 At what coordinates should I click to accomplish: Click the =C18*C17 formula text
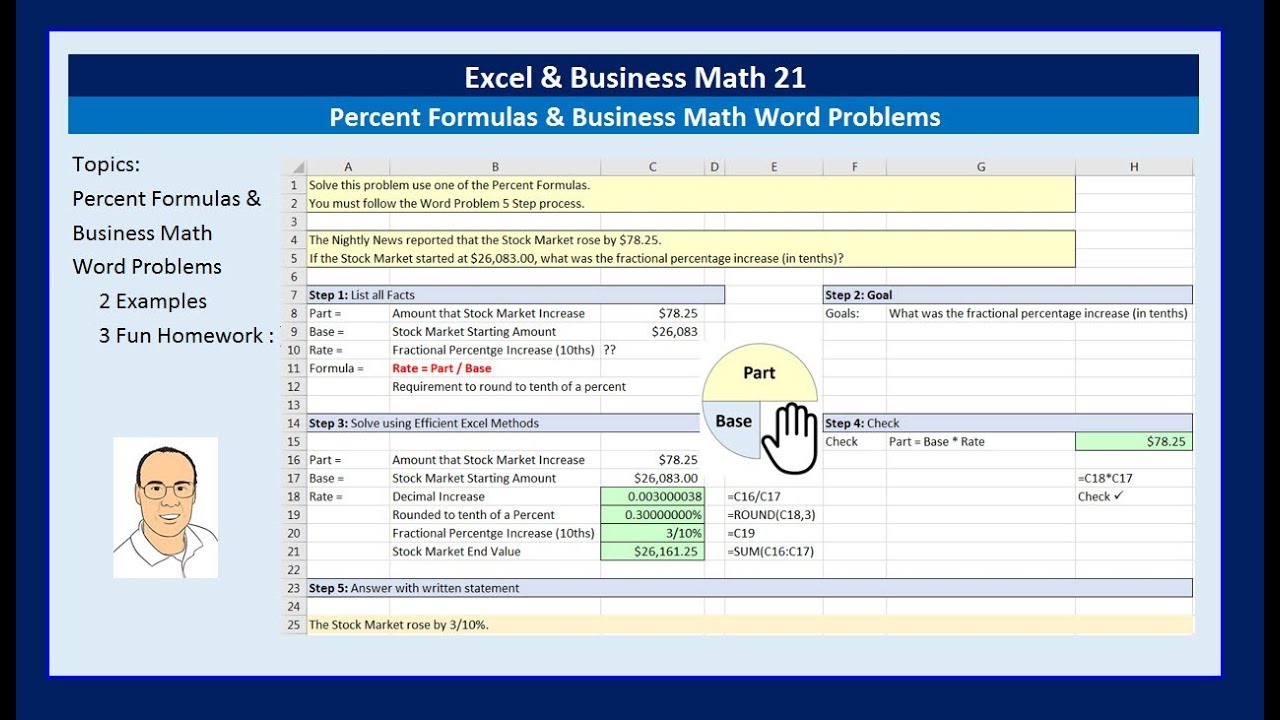(x=1105, y=478)
